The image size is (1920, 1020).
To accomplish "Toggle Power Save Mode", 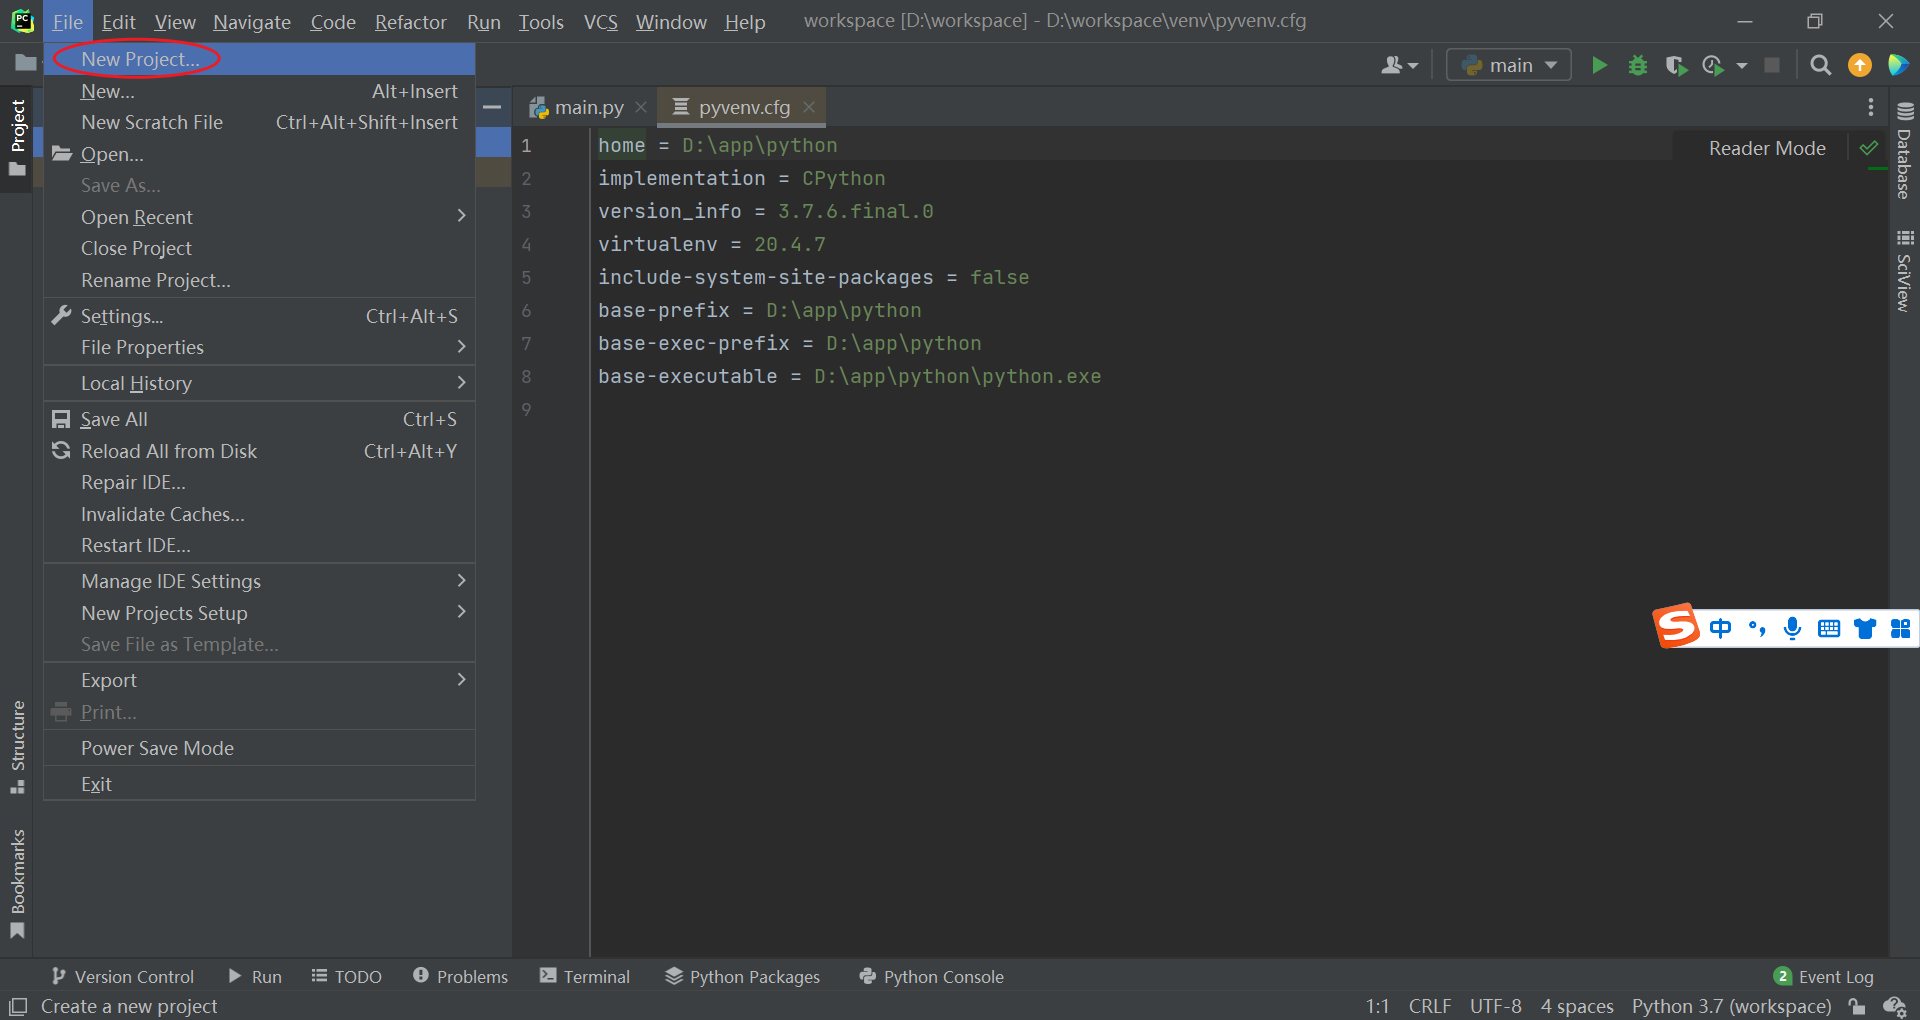I will pyautogui.click(x=259, y=748).
